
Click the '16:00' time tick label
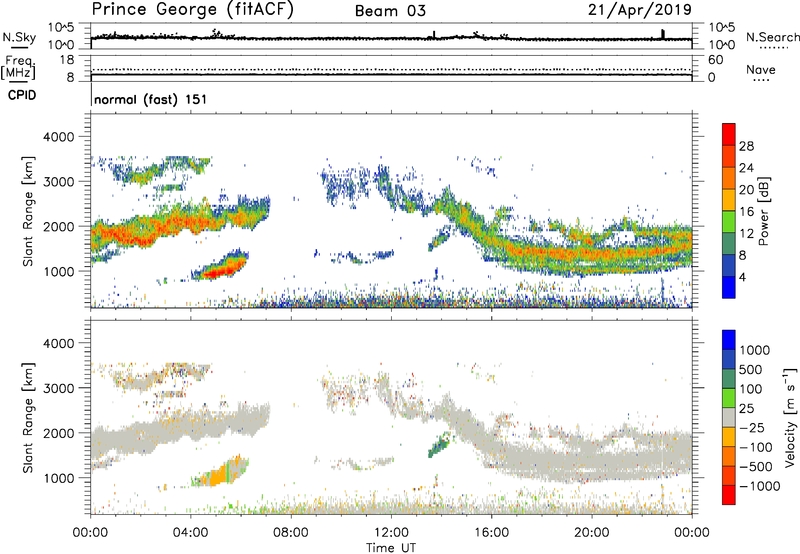[x=491, y=533]
